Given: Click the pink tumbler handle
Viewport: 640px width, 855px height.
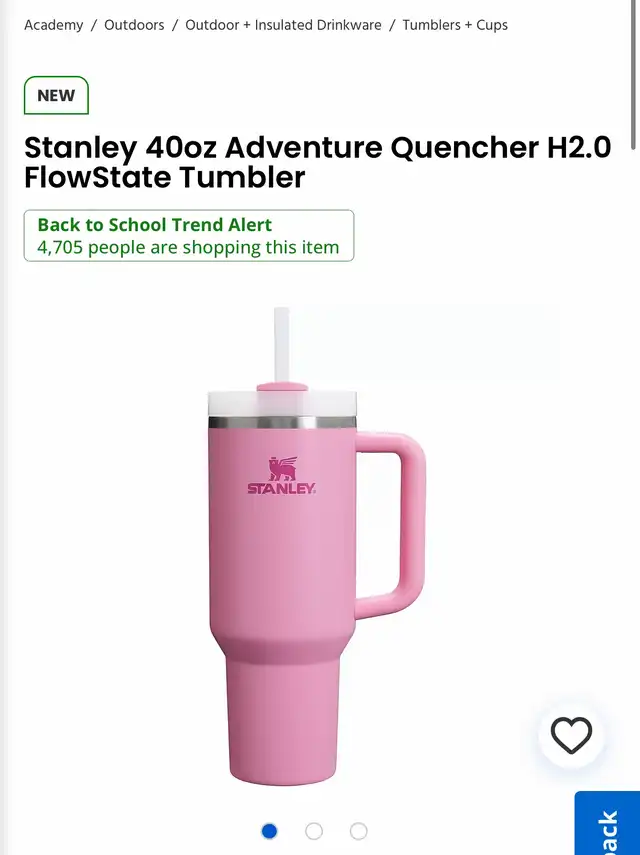Looking at the screenshot, I should (390, 525).
